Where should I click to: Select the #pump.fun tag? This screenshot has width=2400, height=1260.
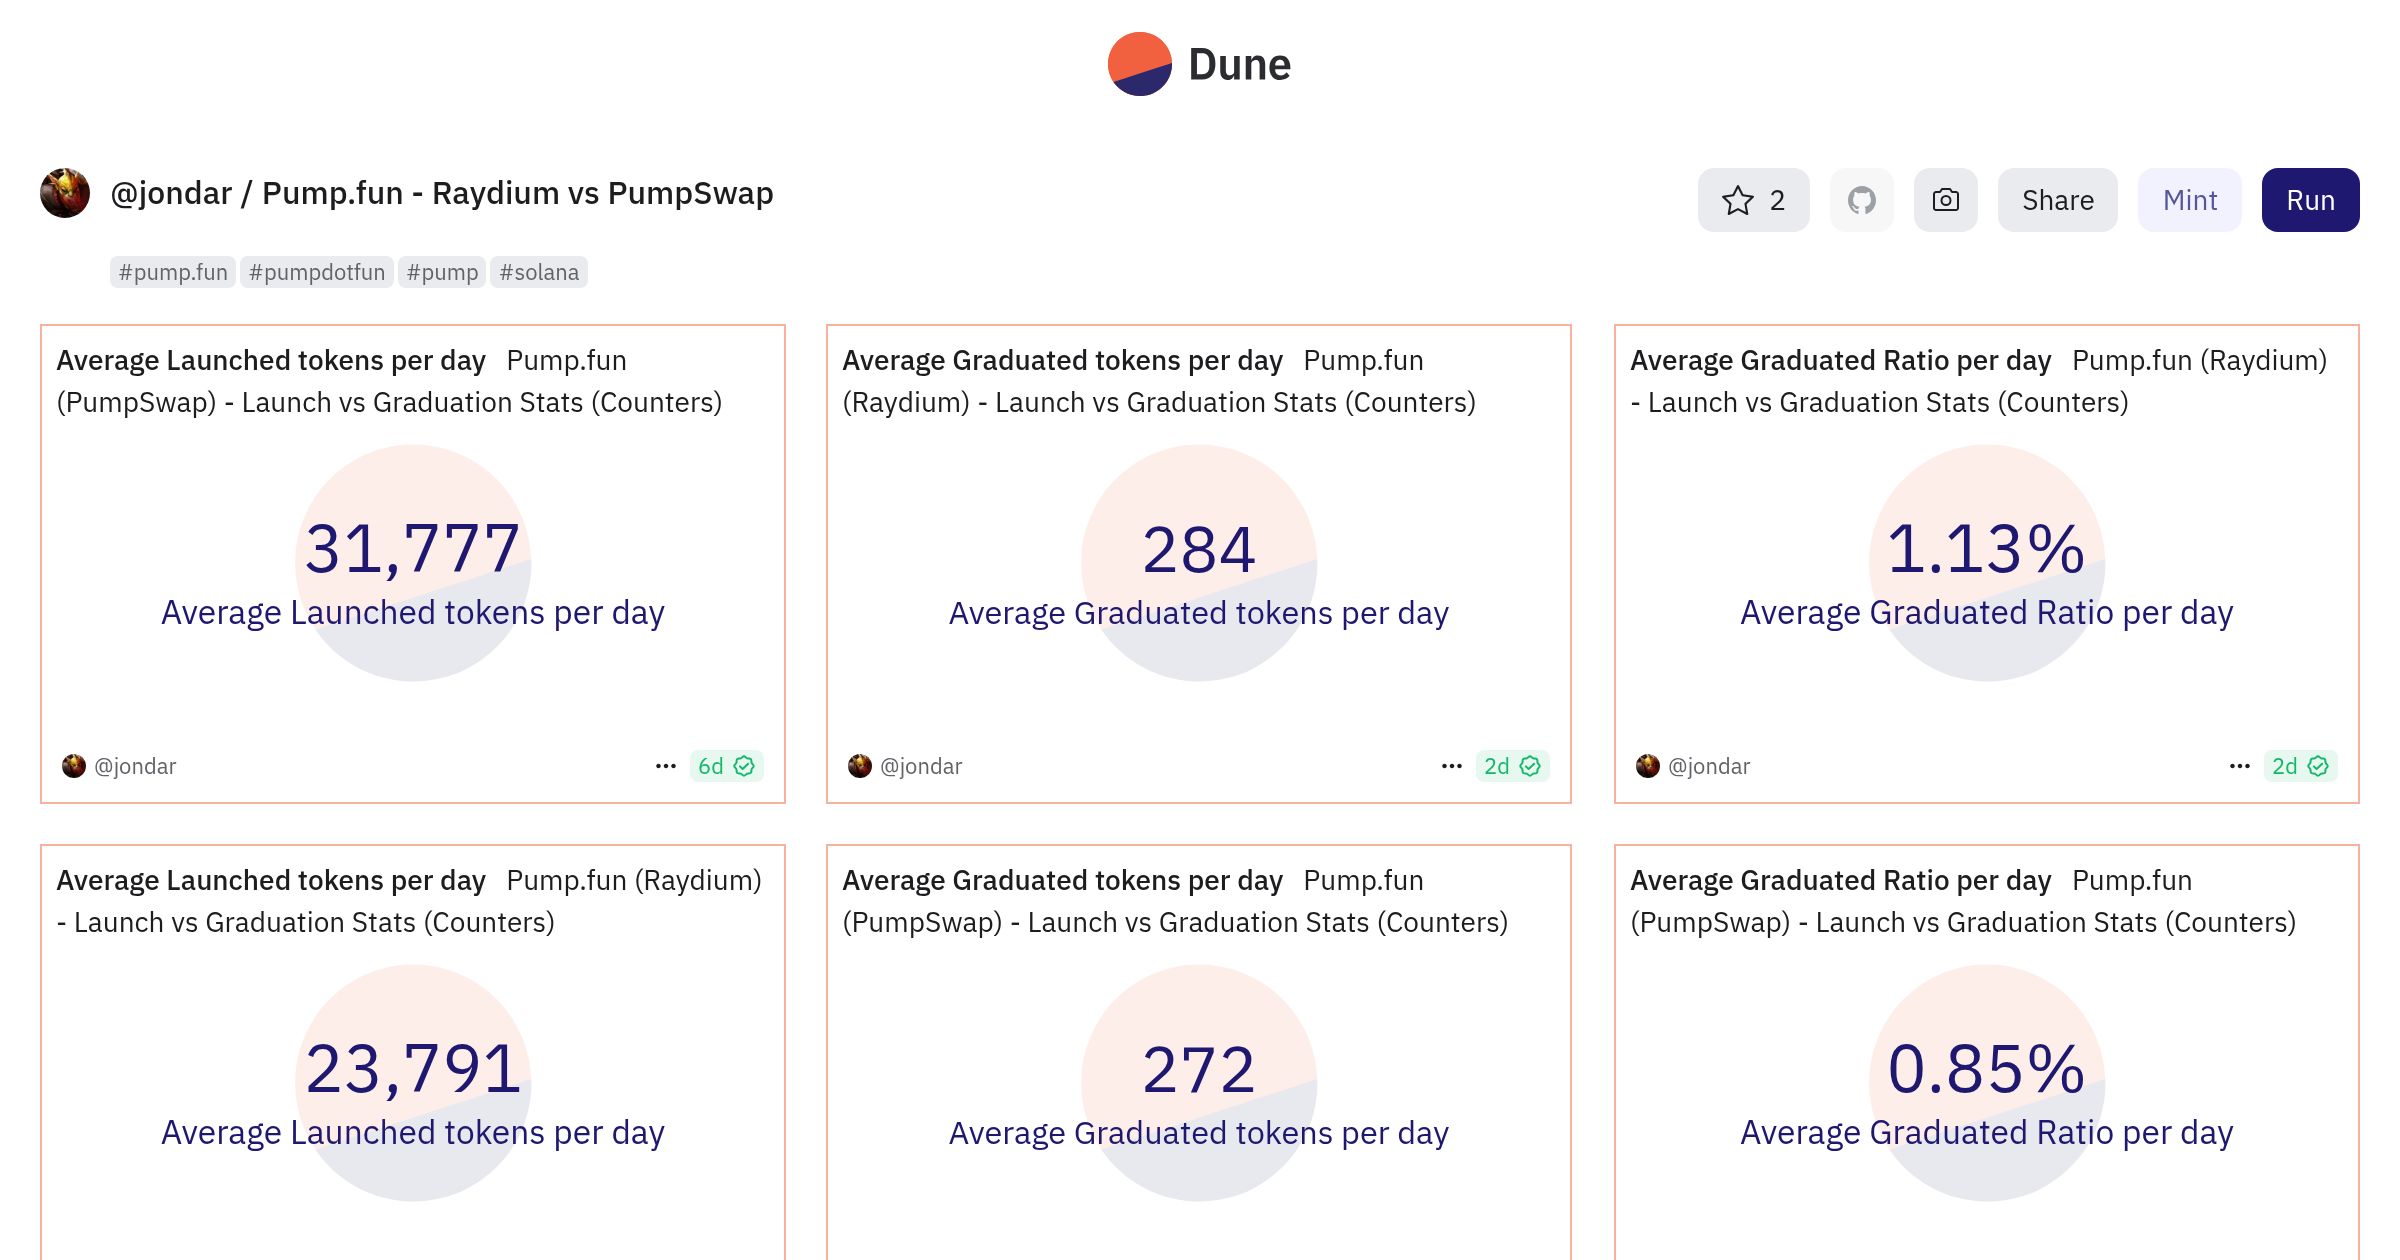tap(173, 272)
